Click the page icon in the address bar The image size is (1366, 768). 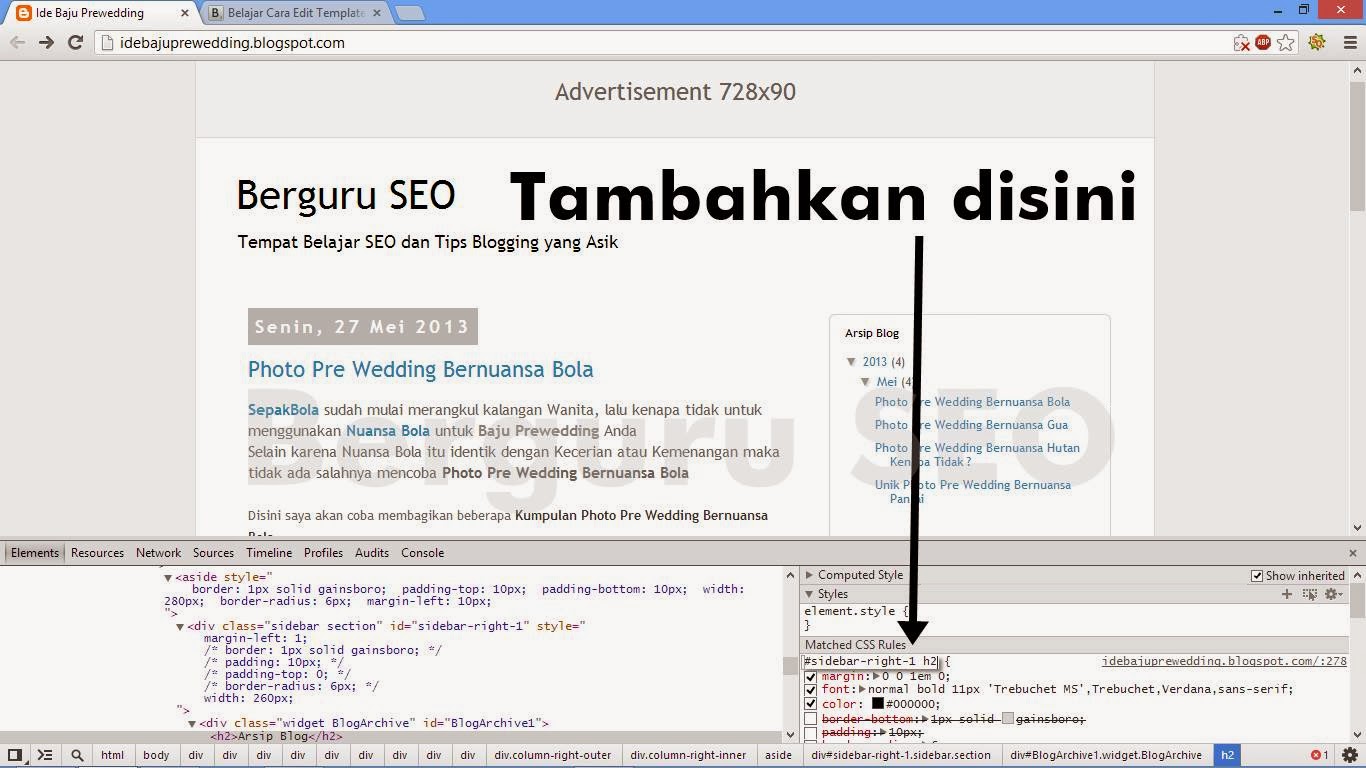click(108, 43)
